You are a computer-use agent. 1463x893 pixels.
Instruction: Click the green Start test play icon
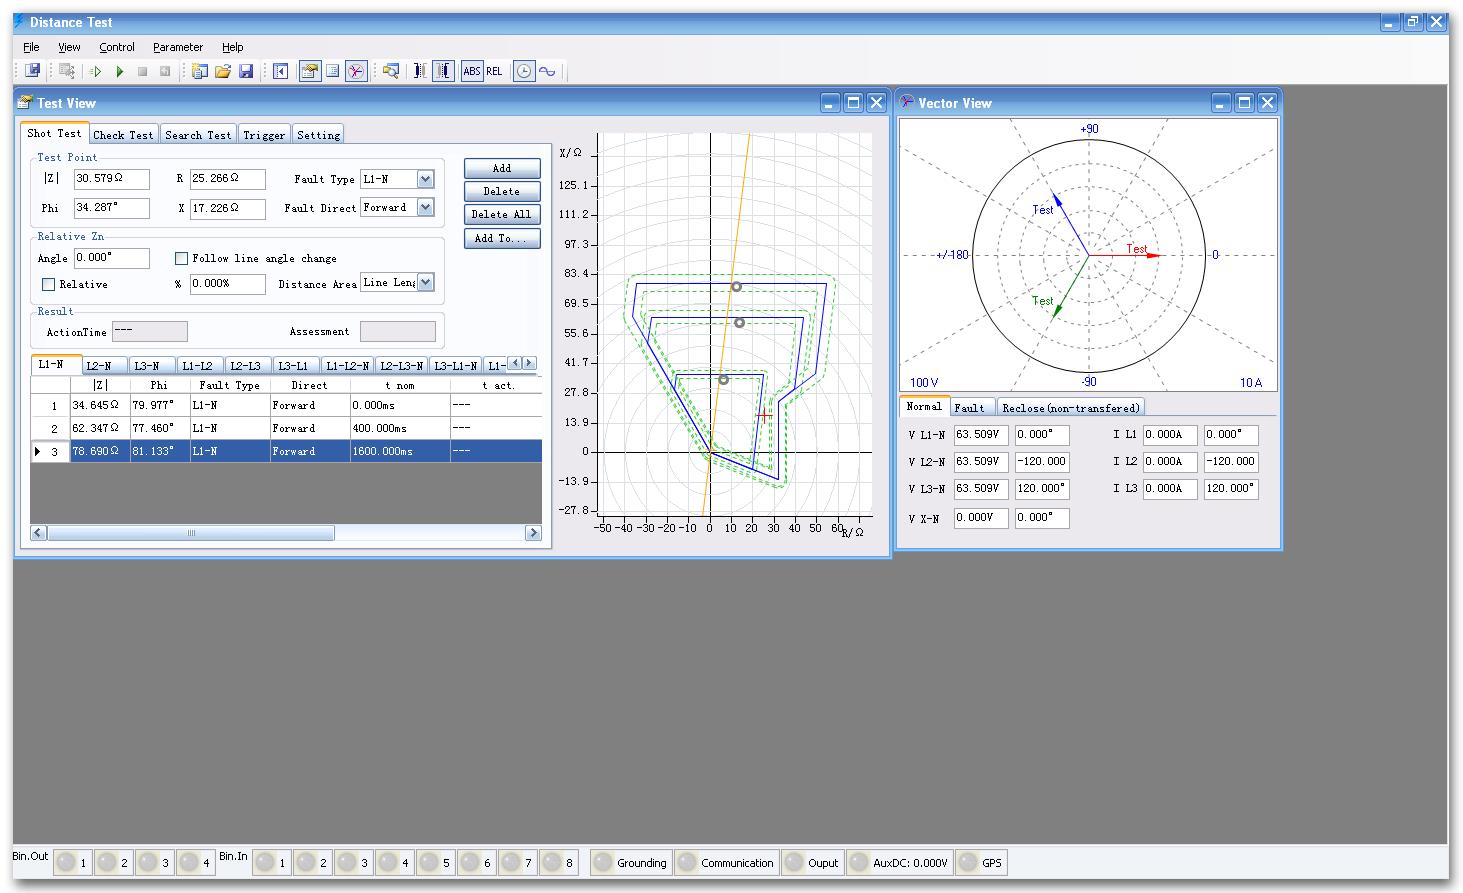[120, 71]
